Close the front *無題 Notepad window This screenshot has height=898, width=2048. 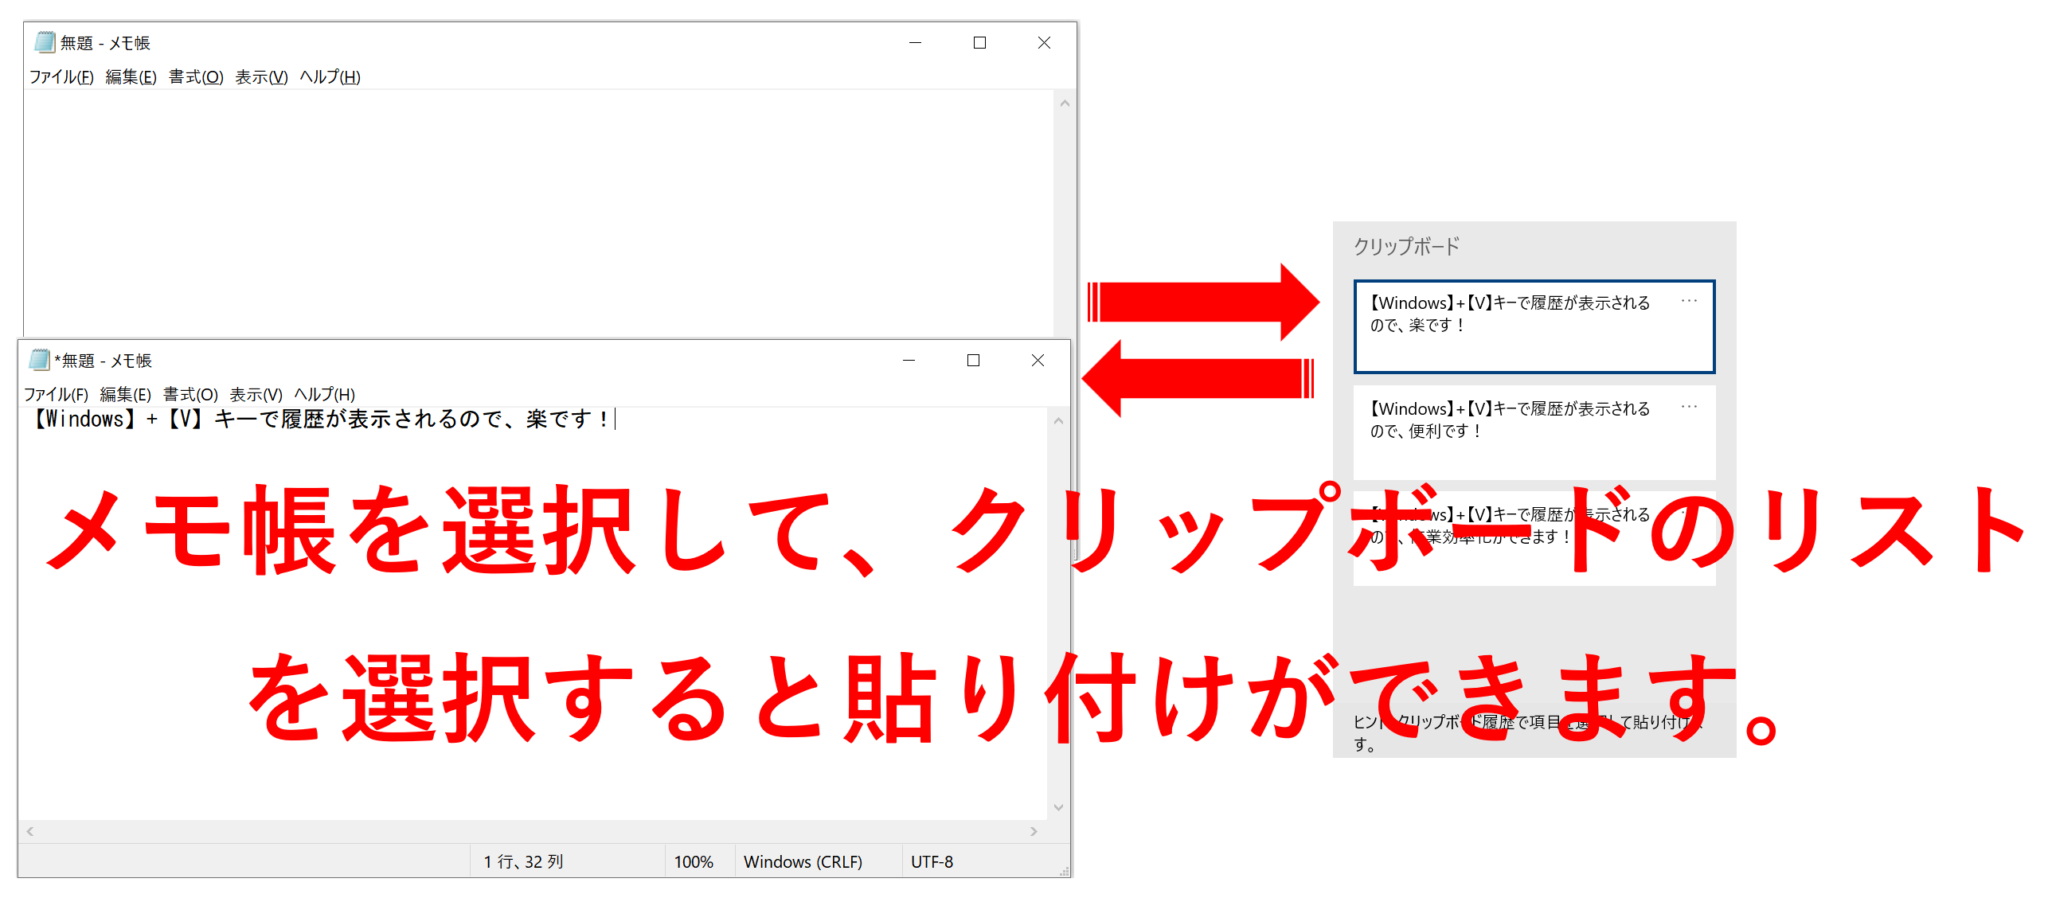[x=1038, y=361]
